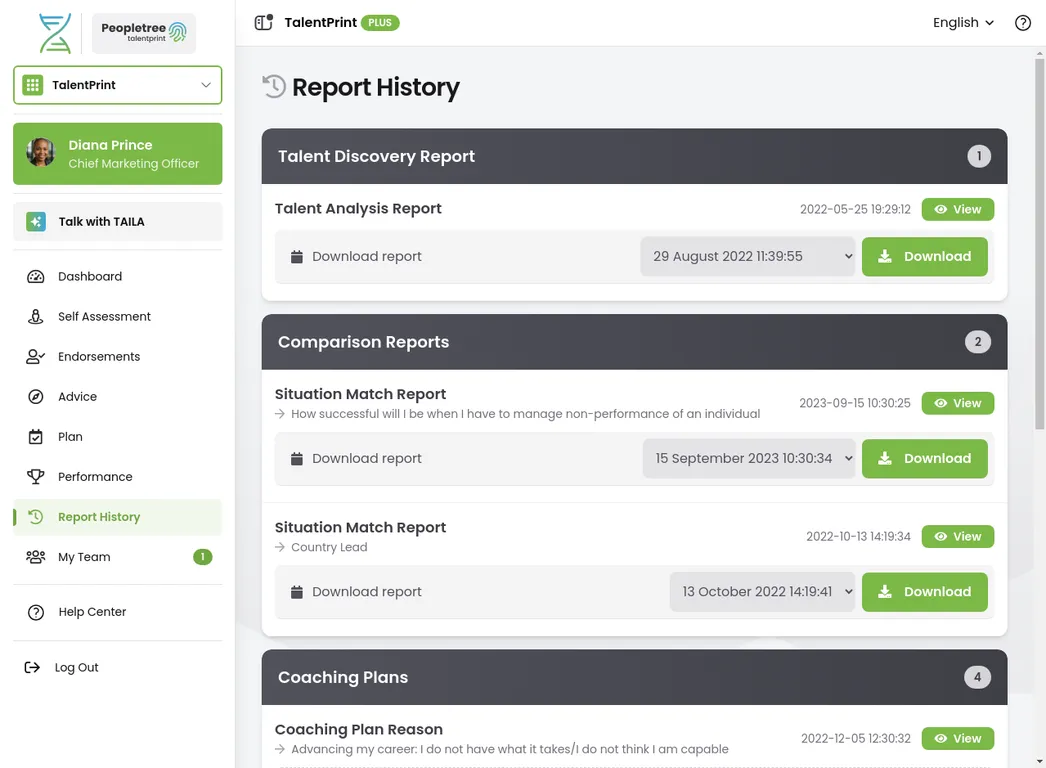Select Advice in the sidebar
Image resolution: width=1046 pixels, height=768 pixels.
(x=117, y=396)
